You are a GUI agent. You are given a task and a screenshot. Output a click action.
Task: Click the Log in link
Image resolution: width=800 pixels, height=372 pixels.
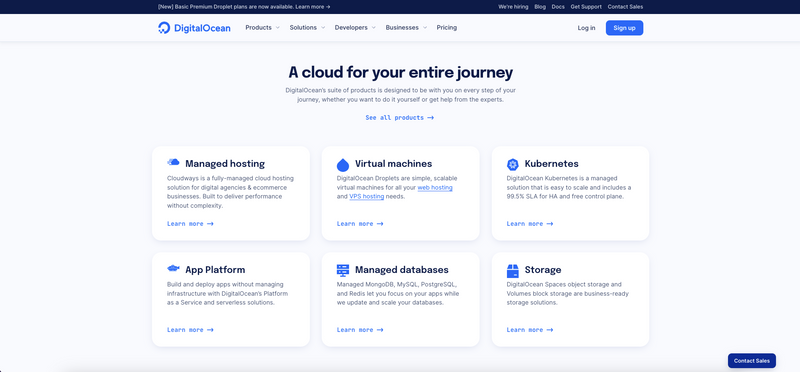coord(586,28)
